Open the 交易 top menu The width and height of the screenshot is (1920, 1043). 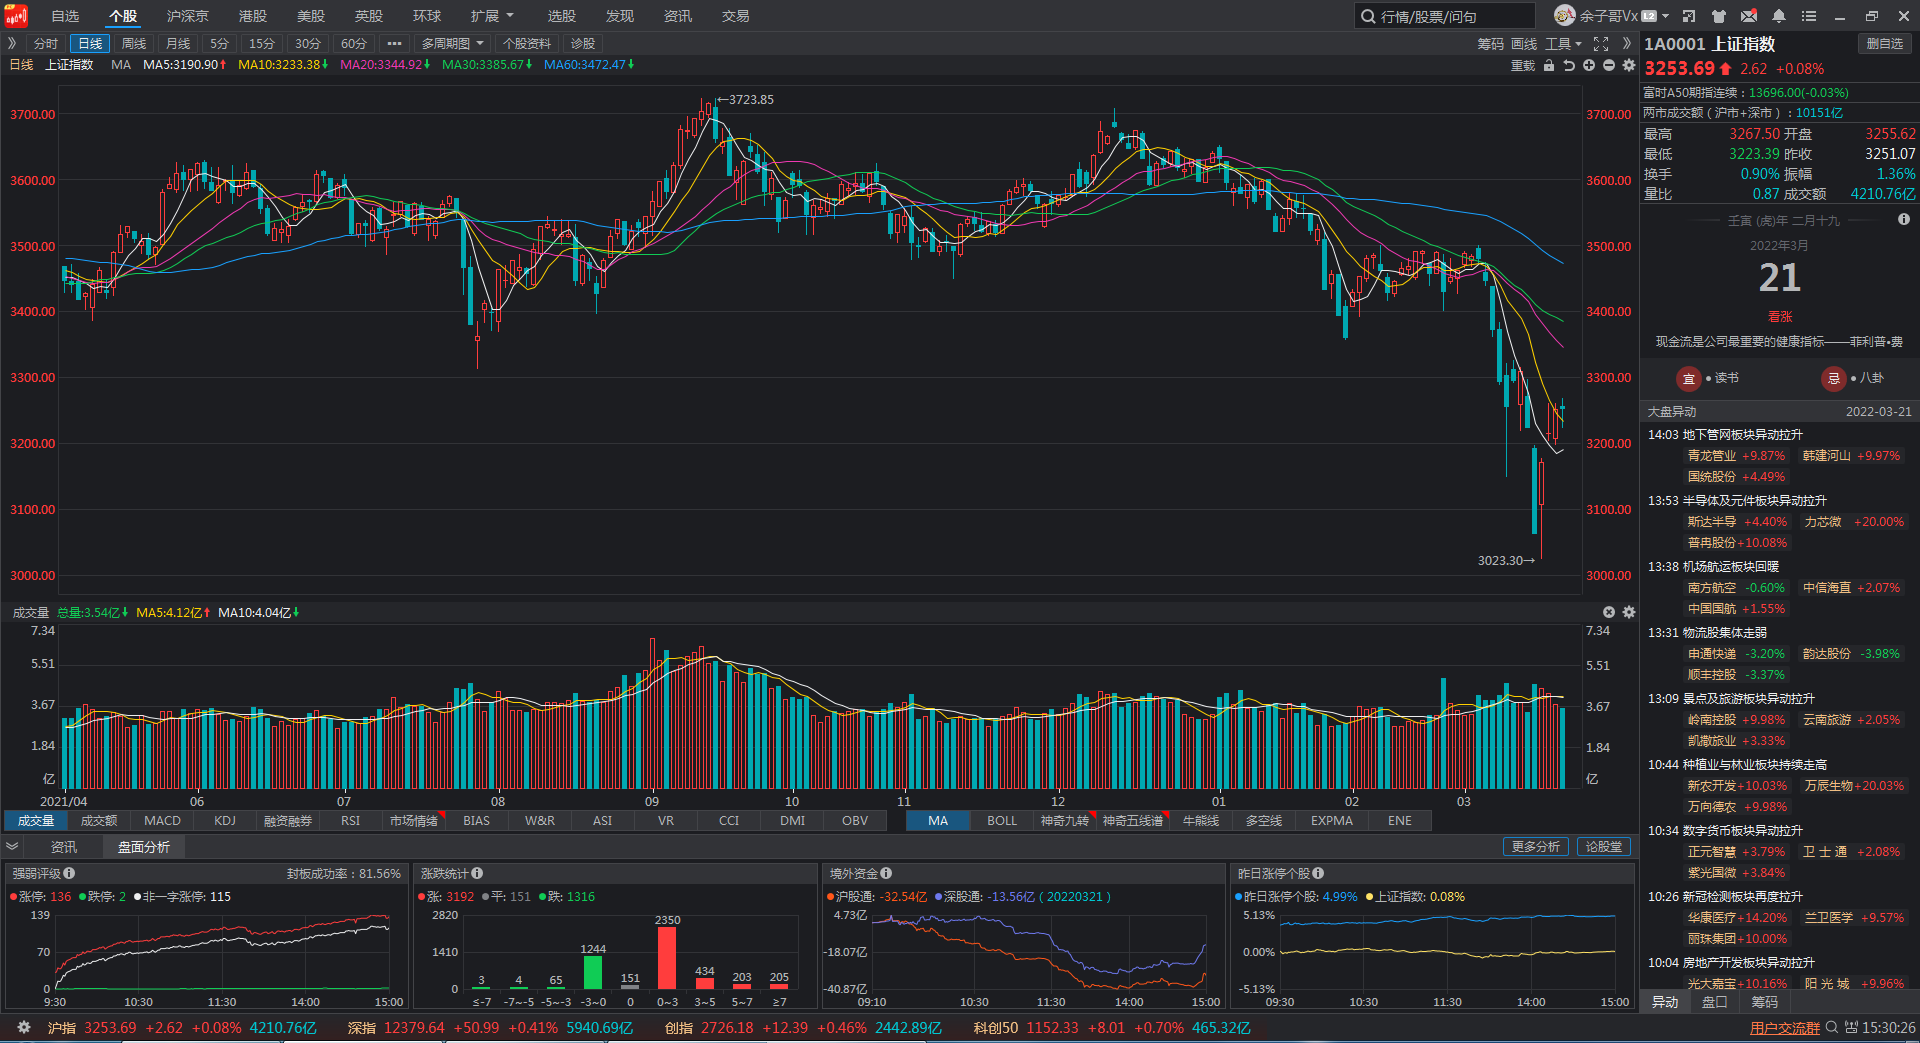[735, 16]
